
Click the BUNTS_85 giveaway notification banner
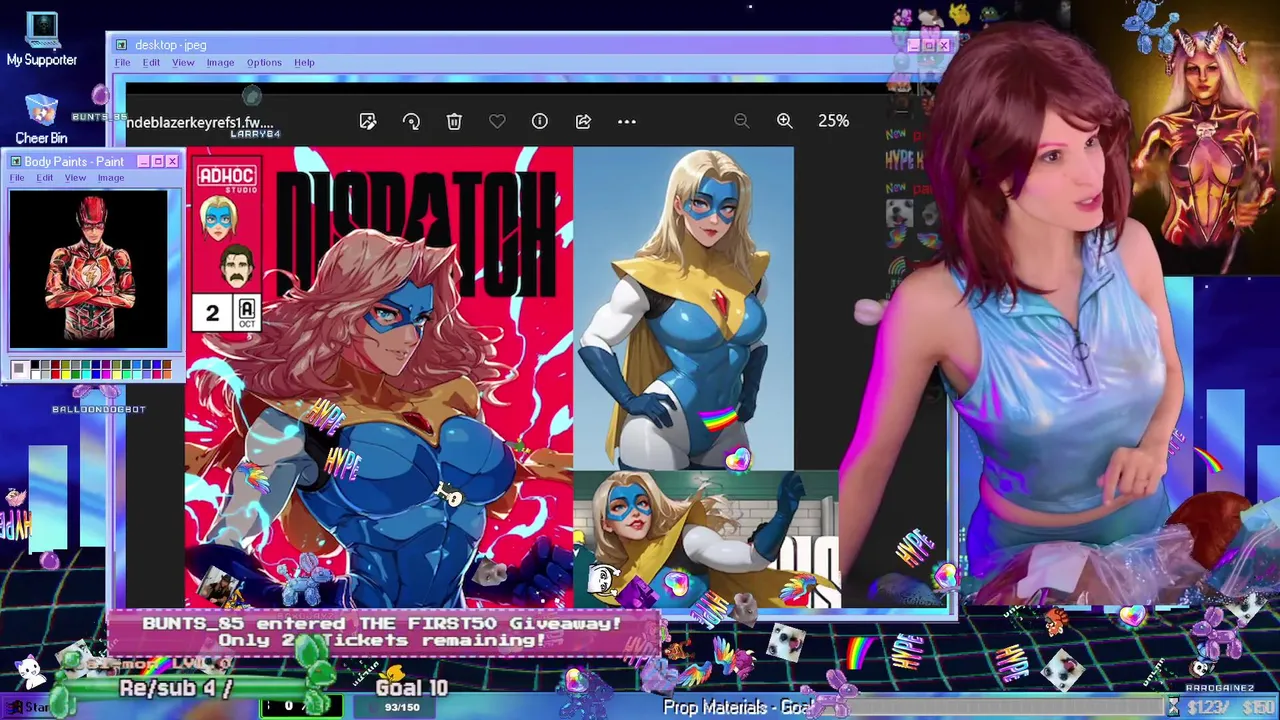[x=382, y=631]
